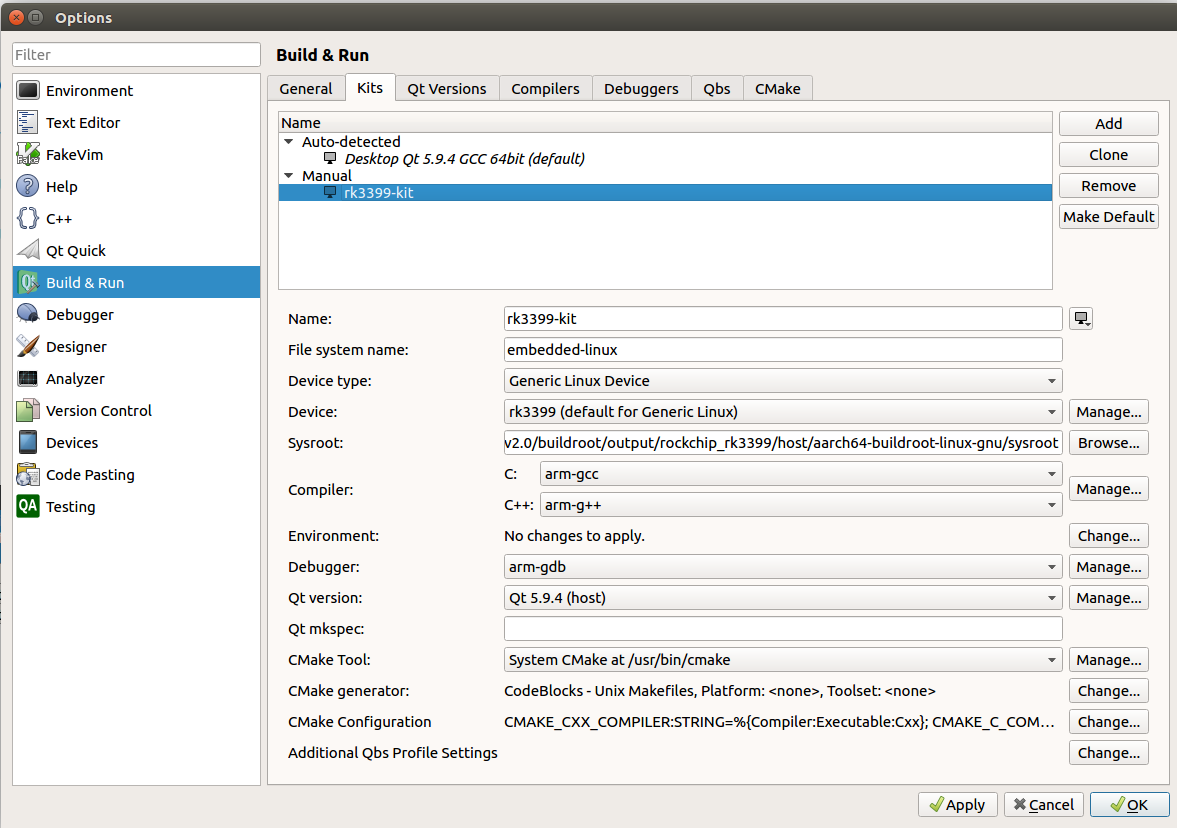Open the Qt version dropdown
Viewport: 1177px width, 828px height.
pos(783,598)
